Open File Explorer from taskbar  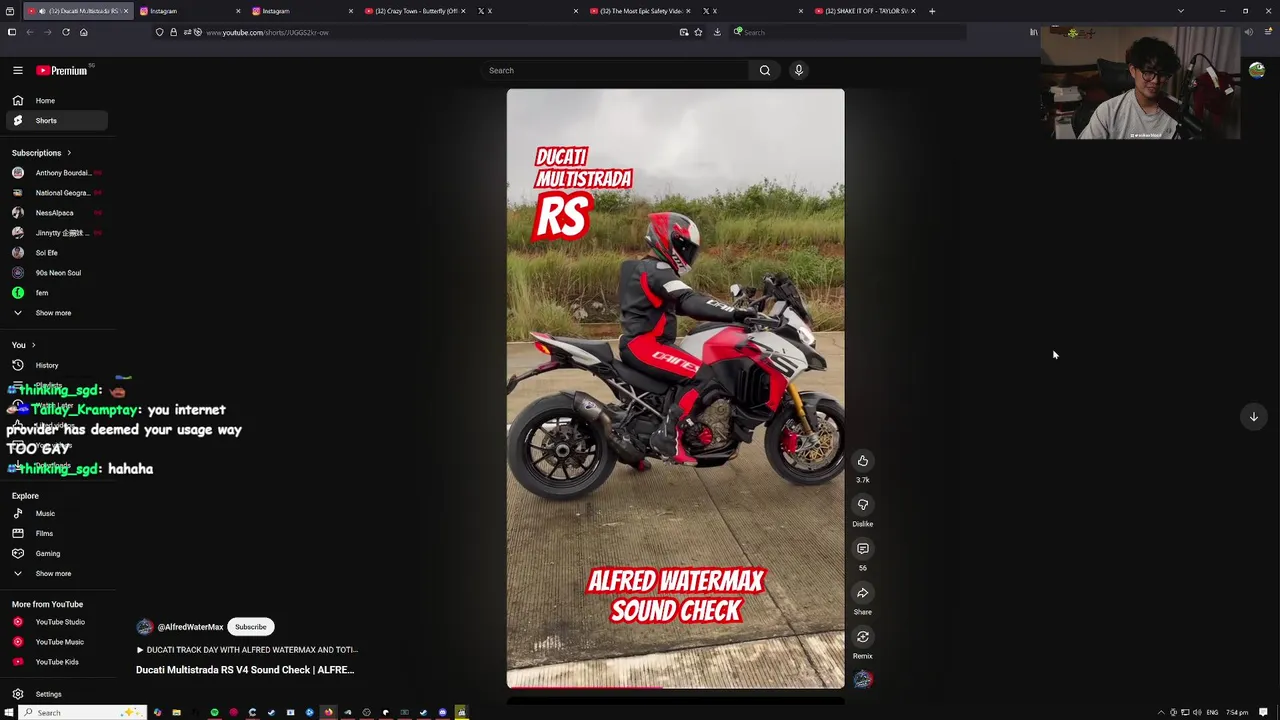point(176,713)
